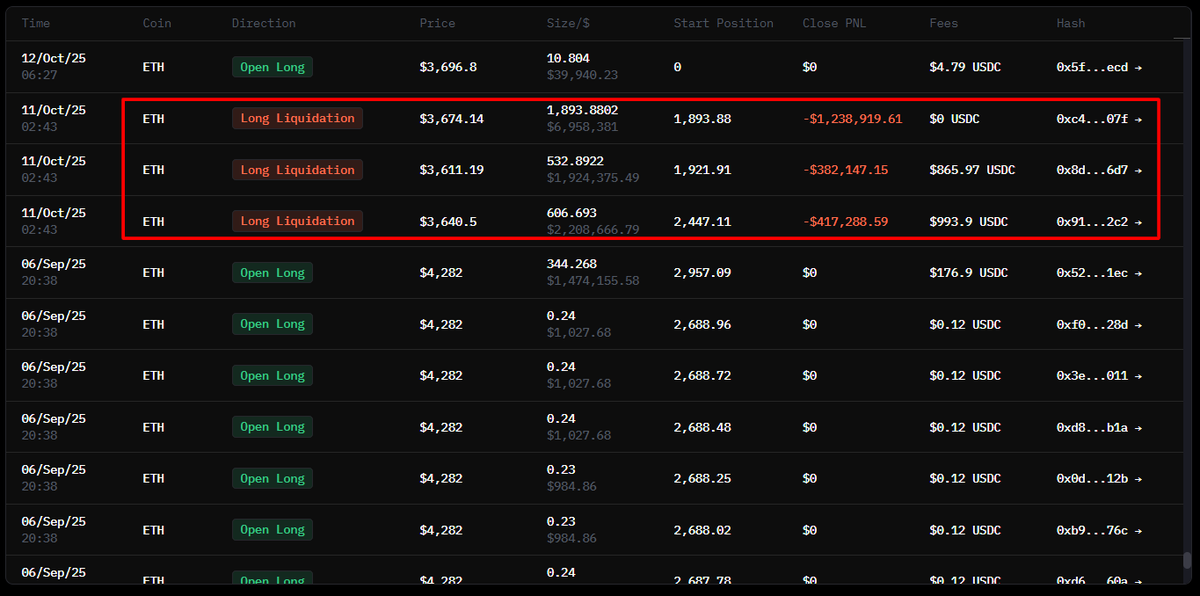Click the close PNL value -$382,147.15

point(845,170)
